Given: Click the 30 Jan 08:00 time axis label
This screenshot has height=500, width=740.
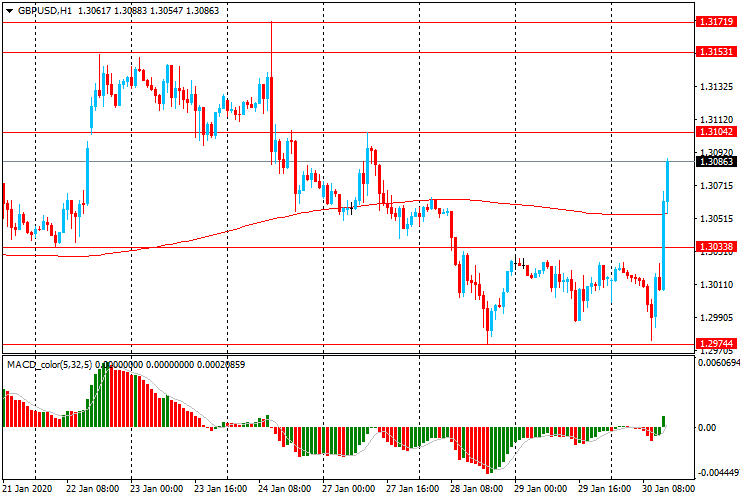Looking at the screenshot, I should click(668, 488).
